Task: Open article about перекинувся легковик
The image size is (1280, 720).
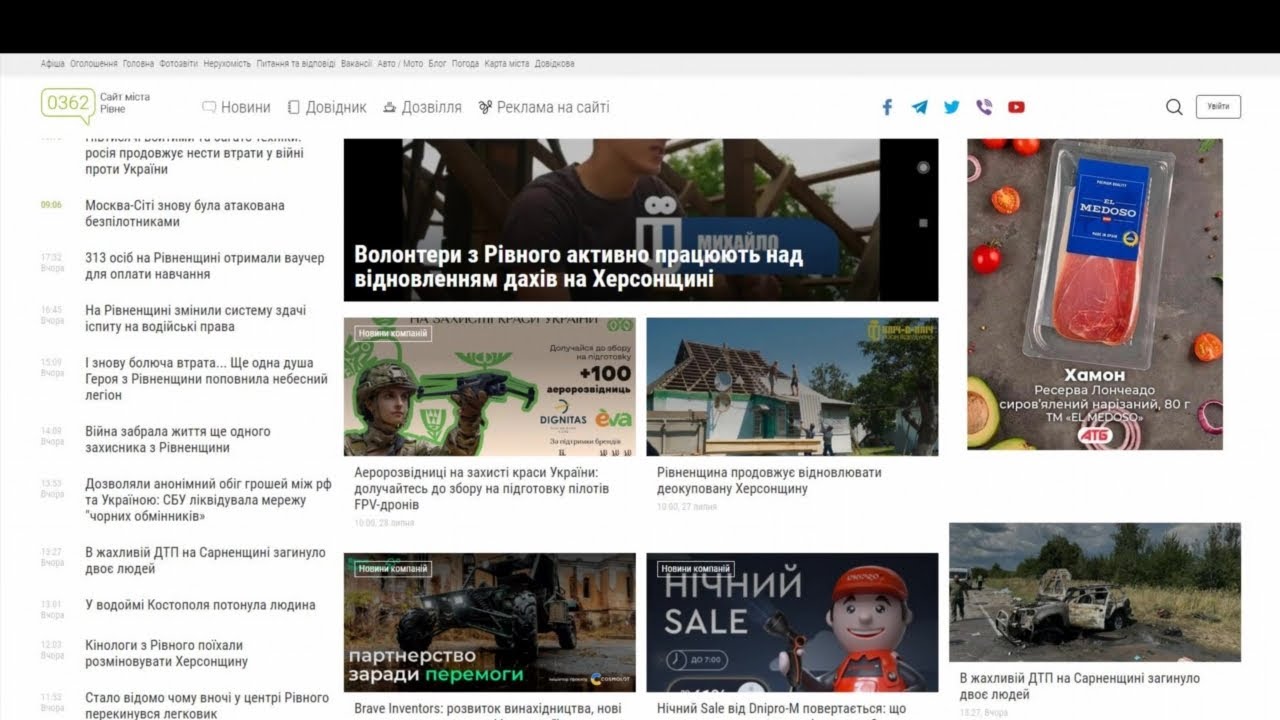Action: click(207, 705)
